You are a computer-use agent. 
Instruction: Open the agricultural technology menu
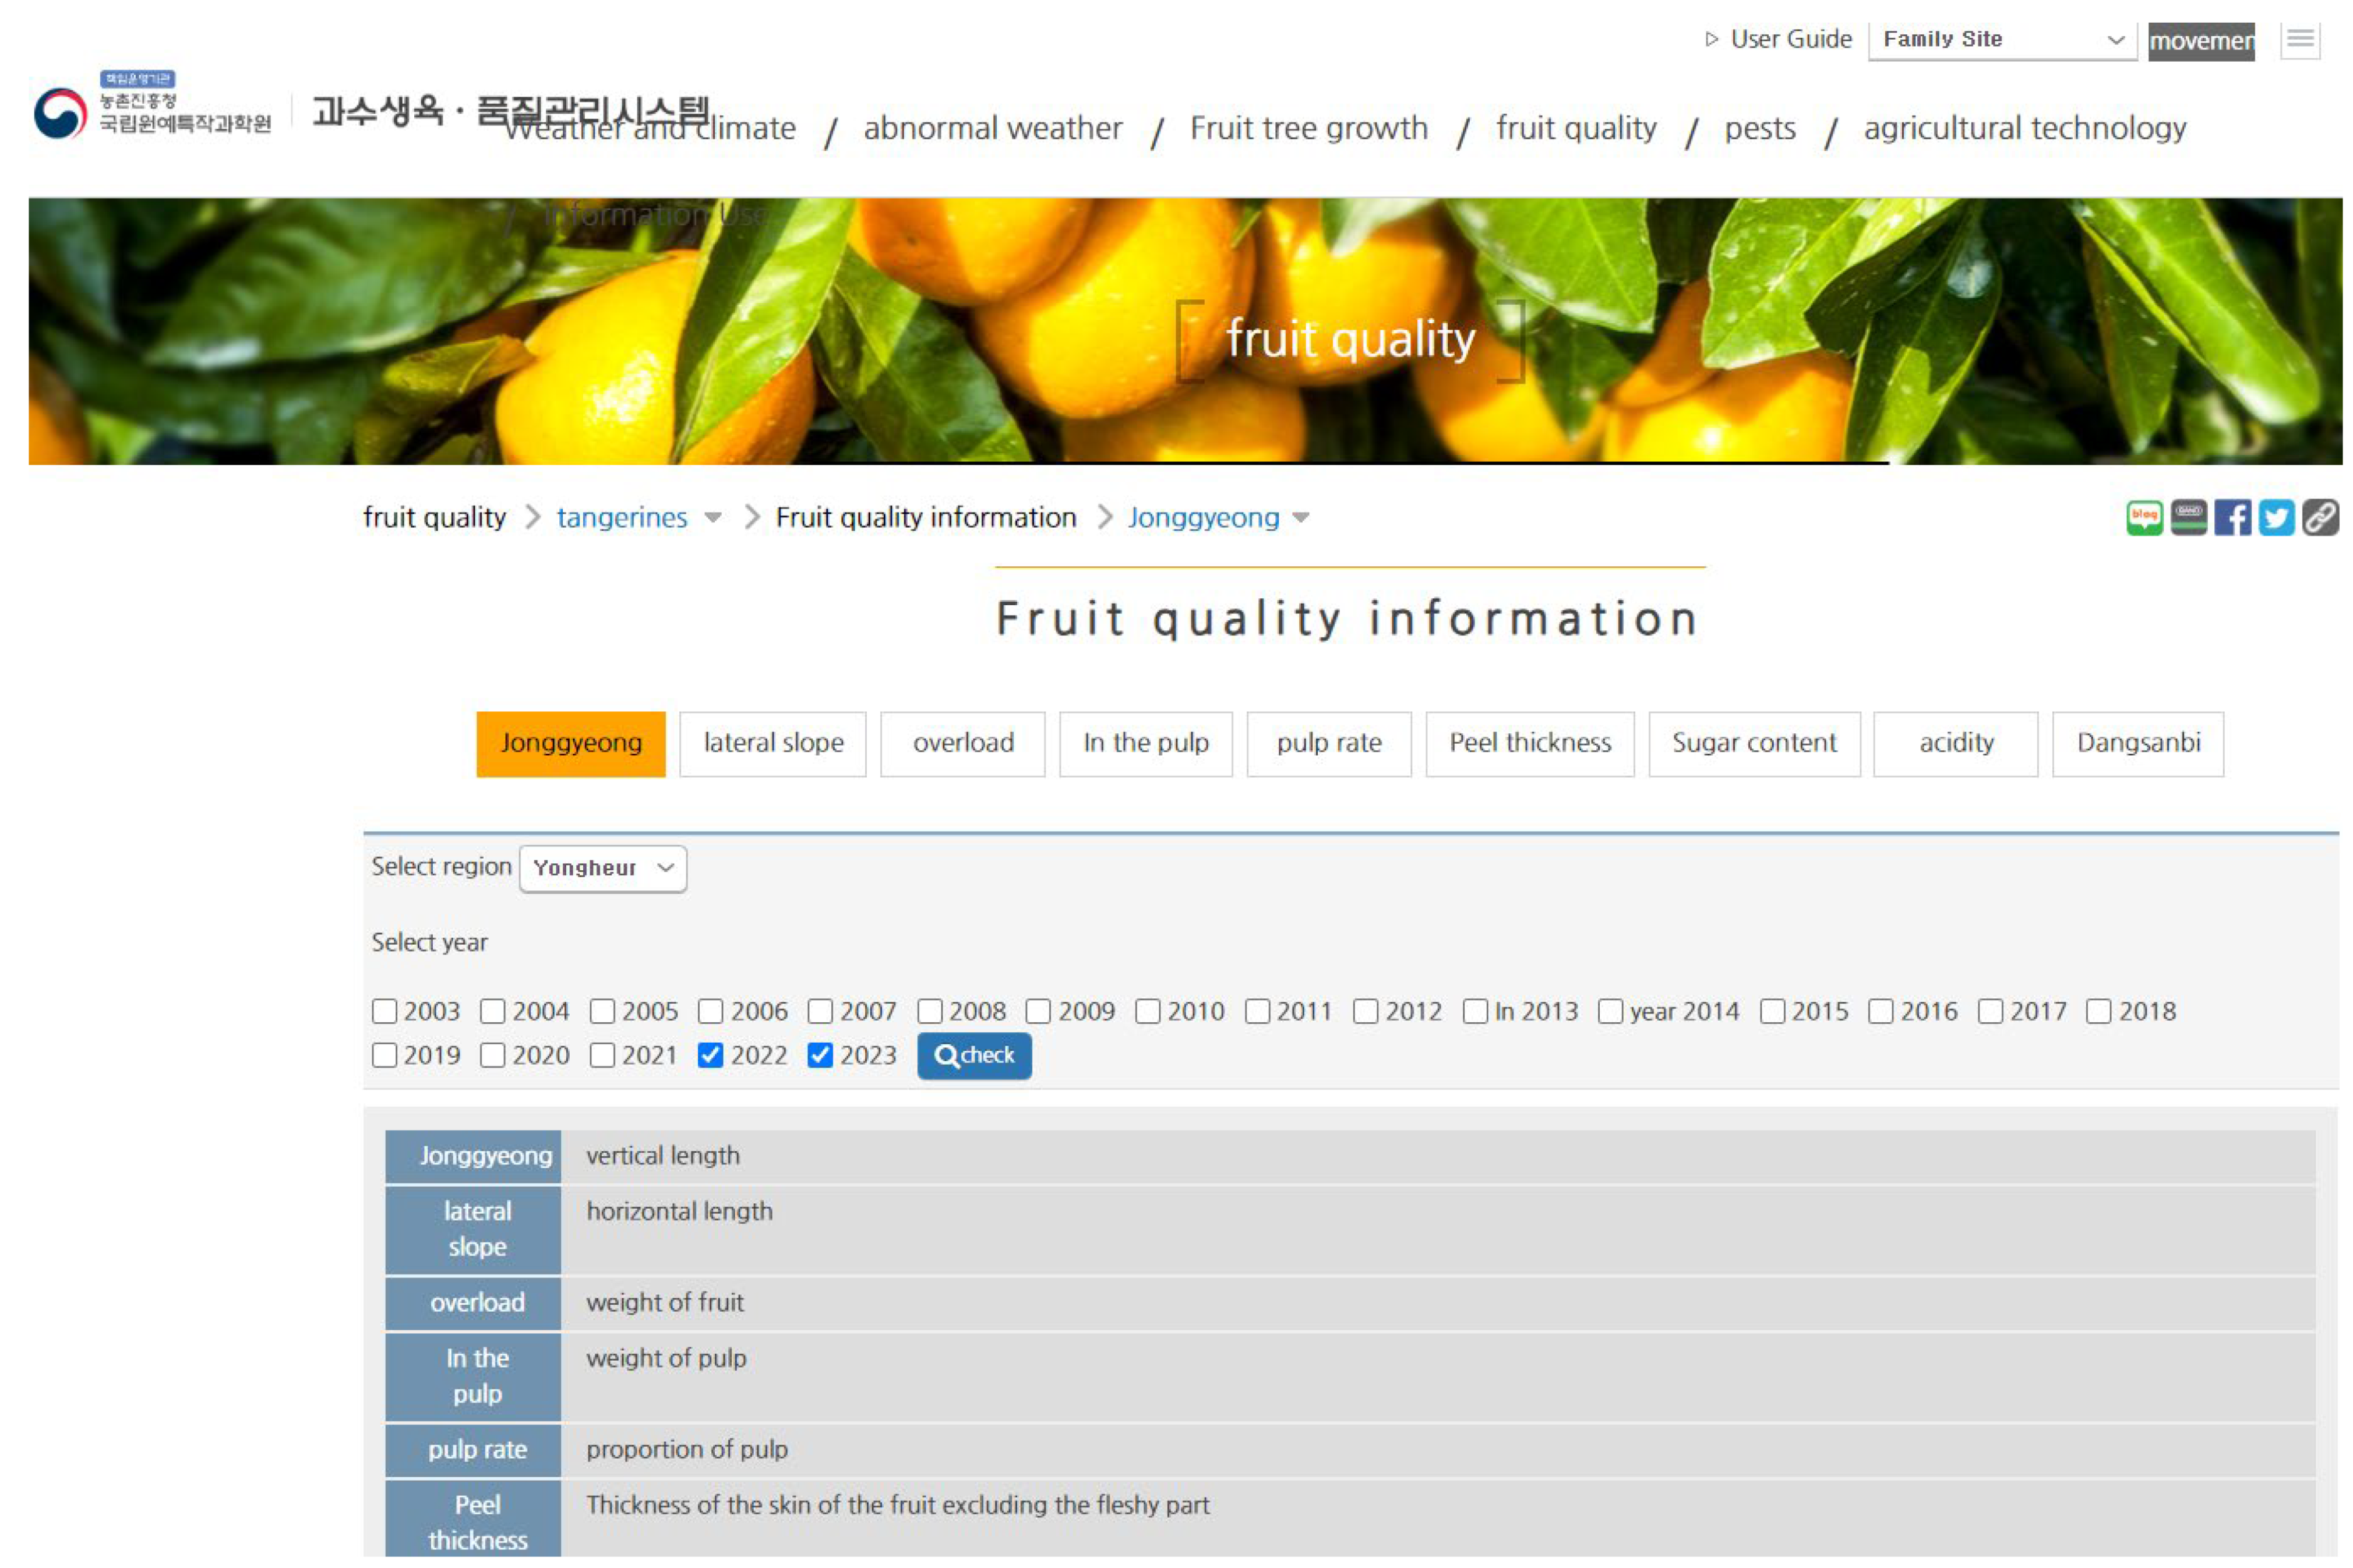tap(2024, 128)
